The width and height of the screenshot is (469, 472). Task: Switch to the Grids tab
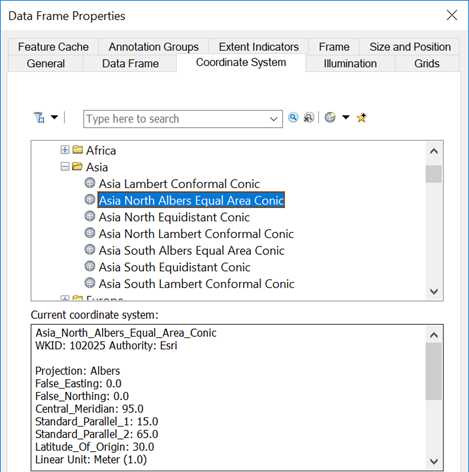click(427, 63)
